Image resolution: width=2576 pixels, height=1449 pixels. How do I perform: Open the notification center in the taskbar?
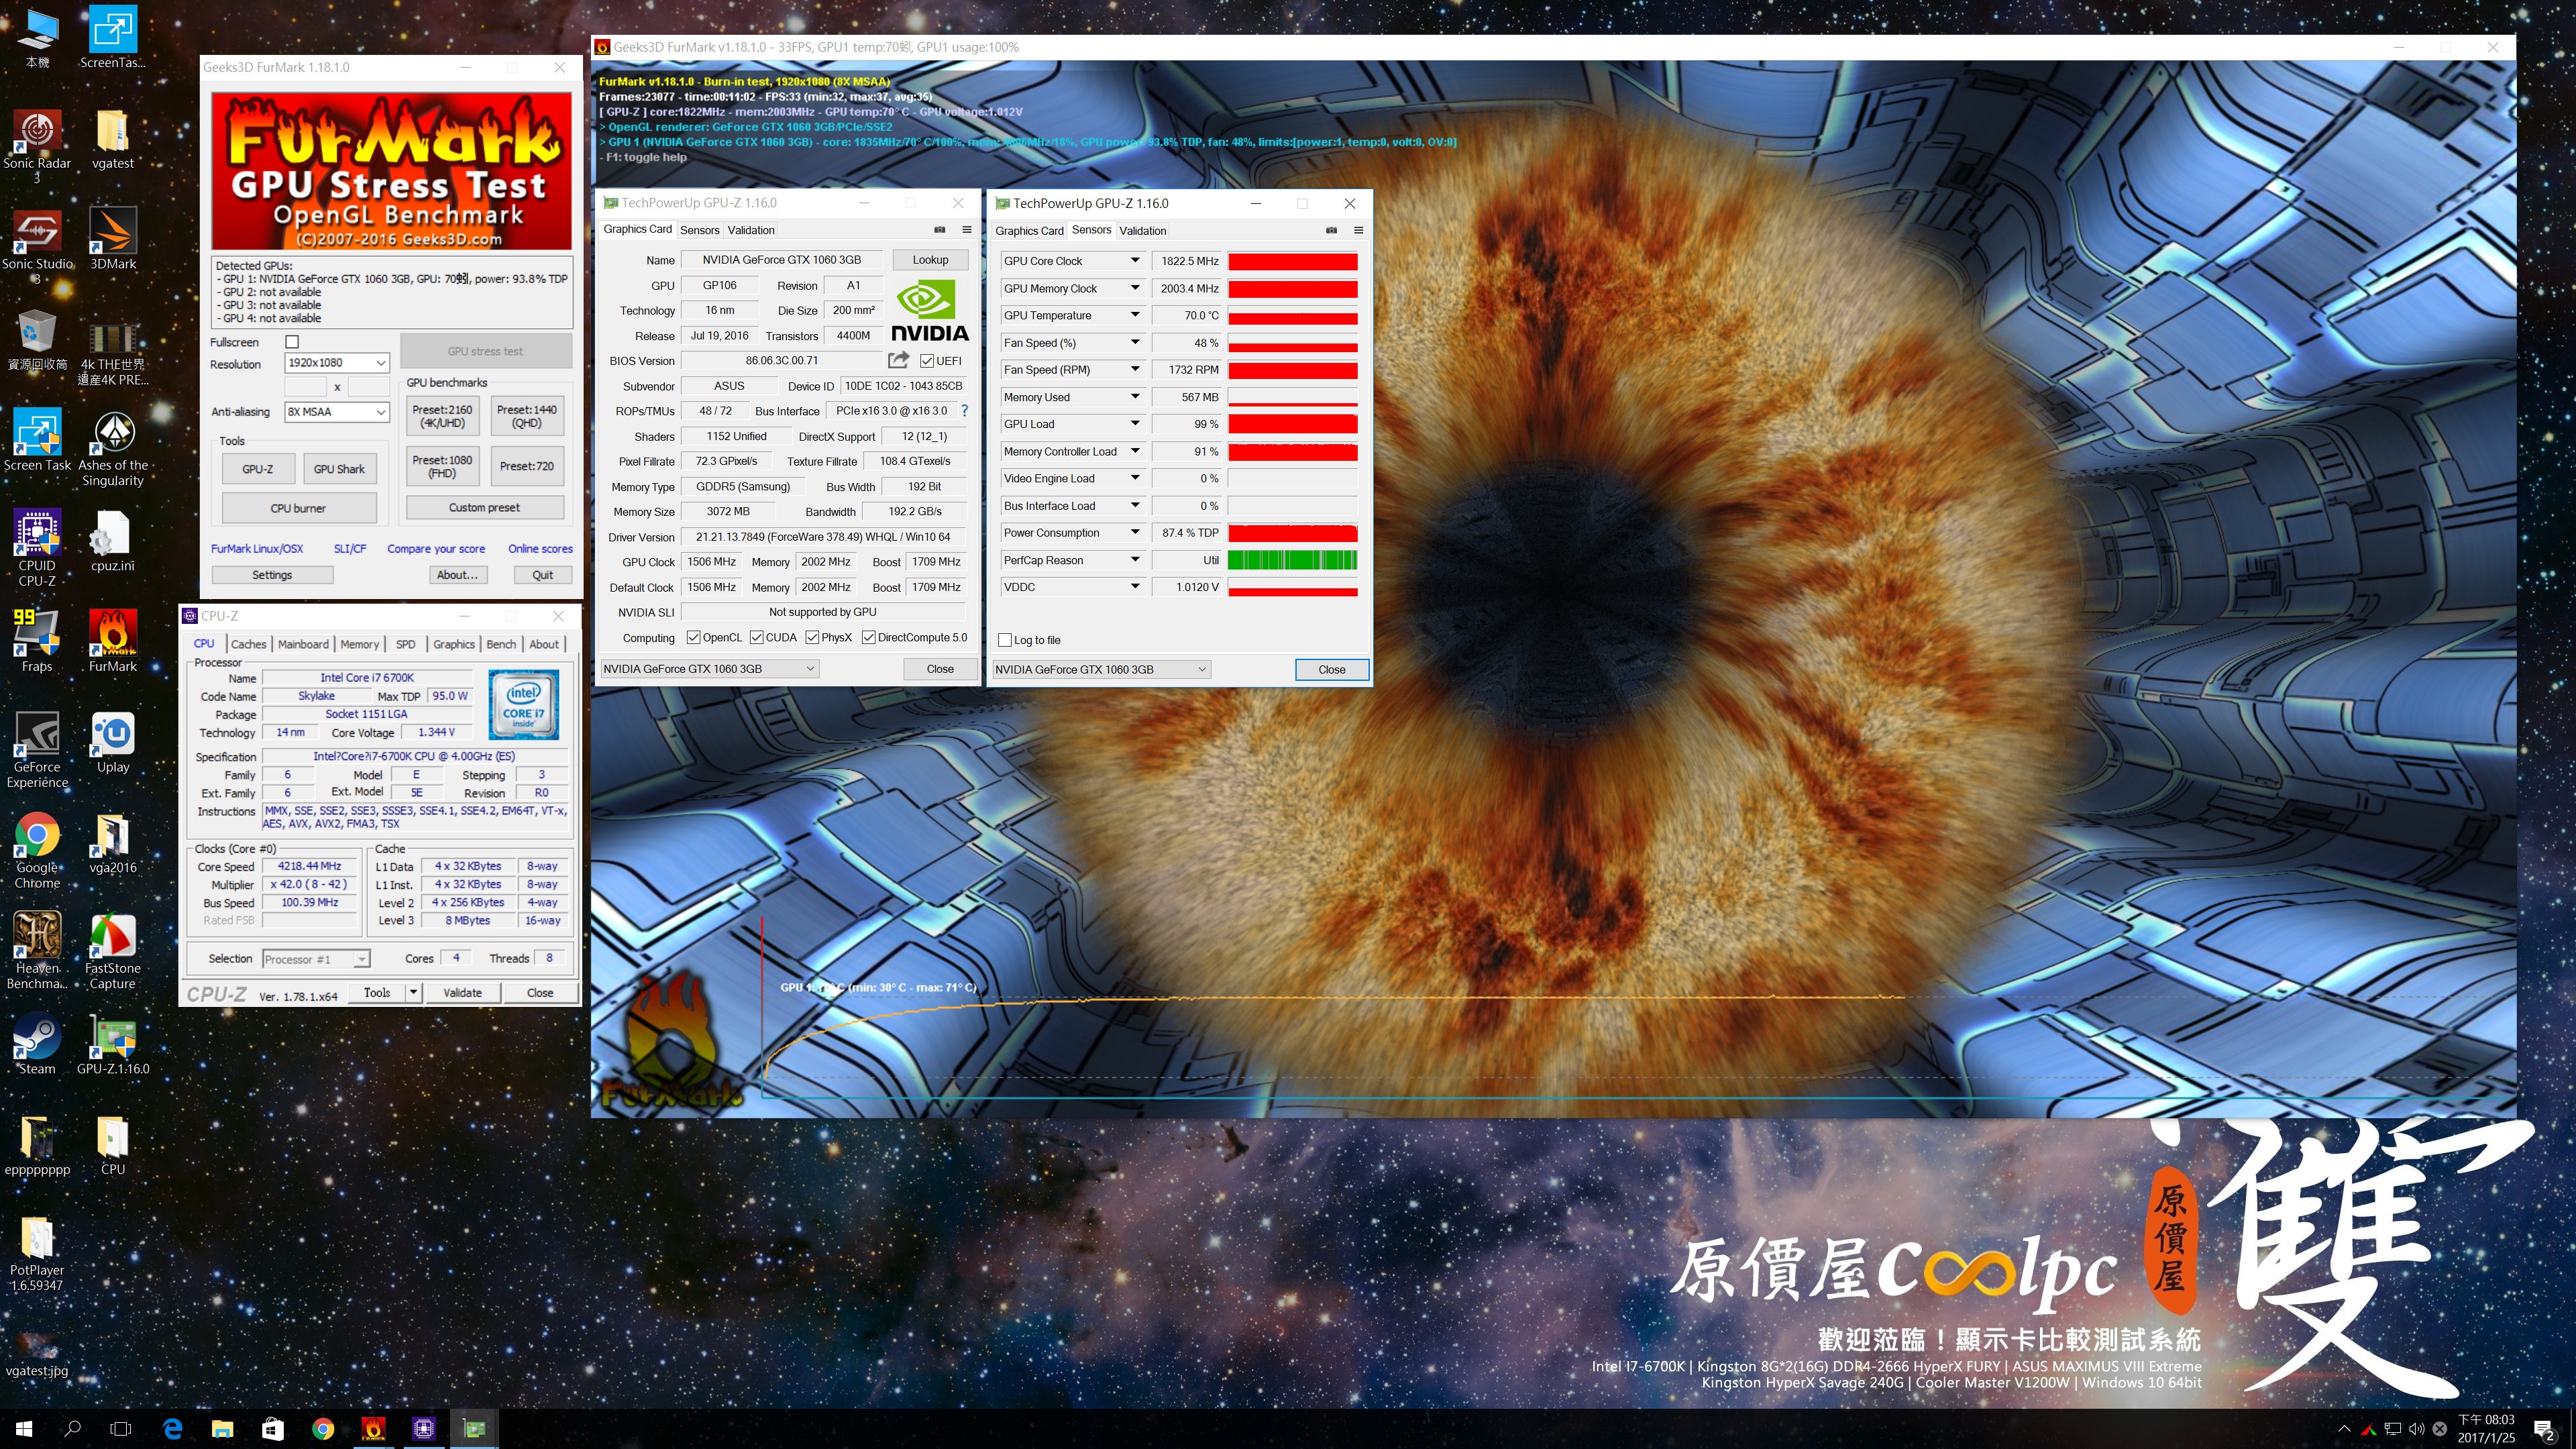pos(2543,1429)
